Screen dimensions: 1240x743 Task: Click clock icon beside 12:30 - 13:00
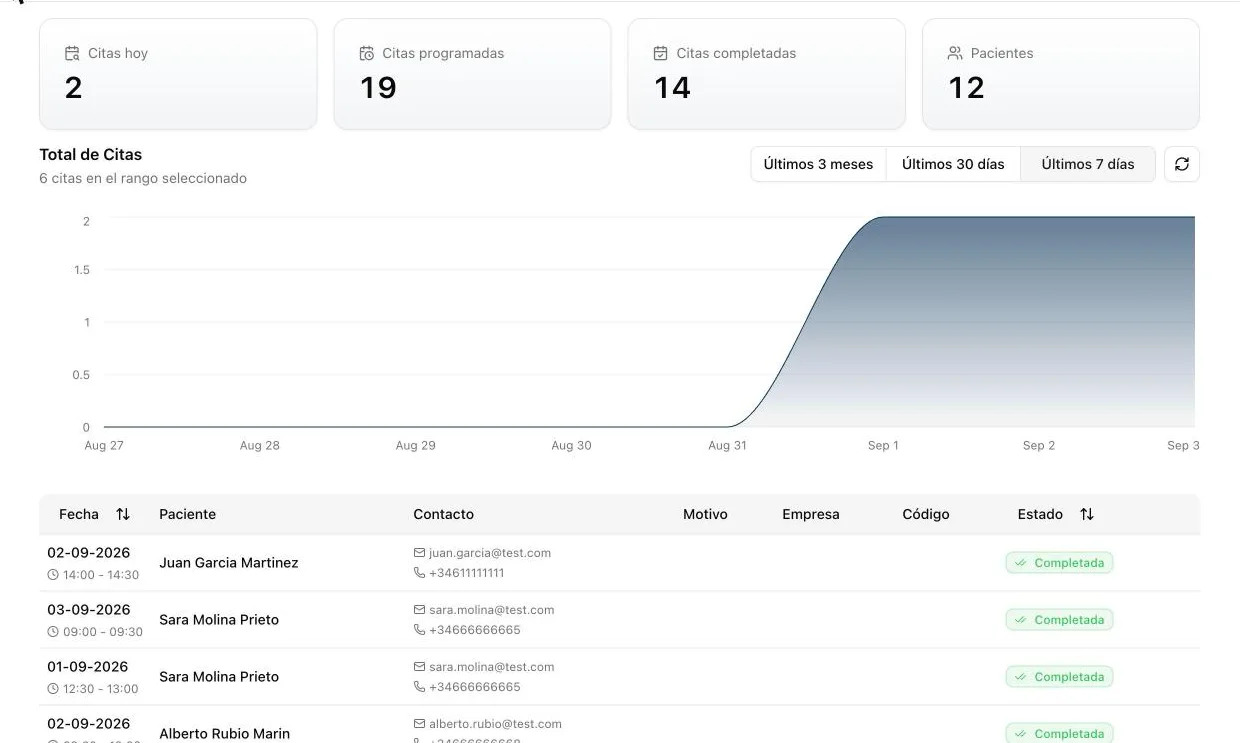(53, 689)
